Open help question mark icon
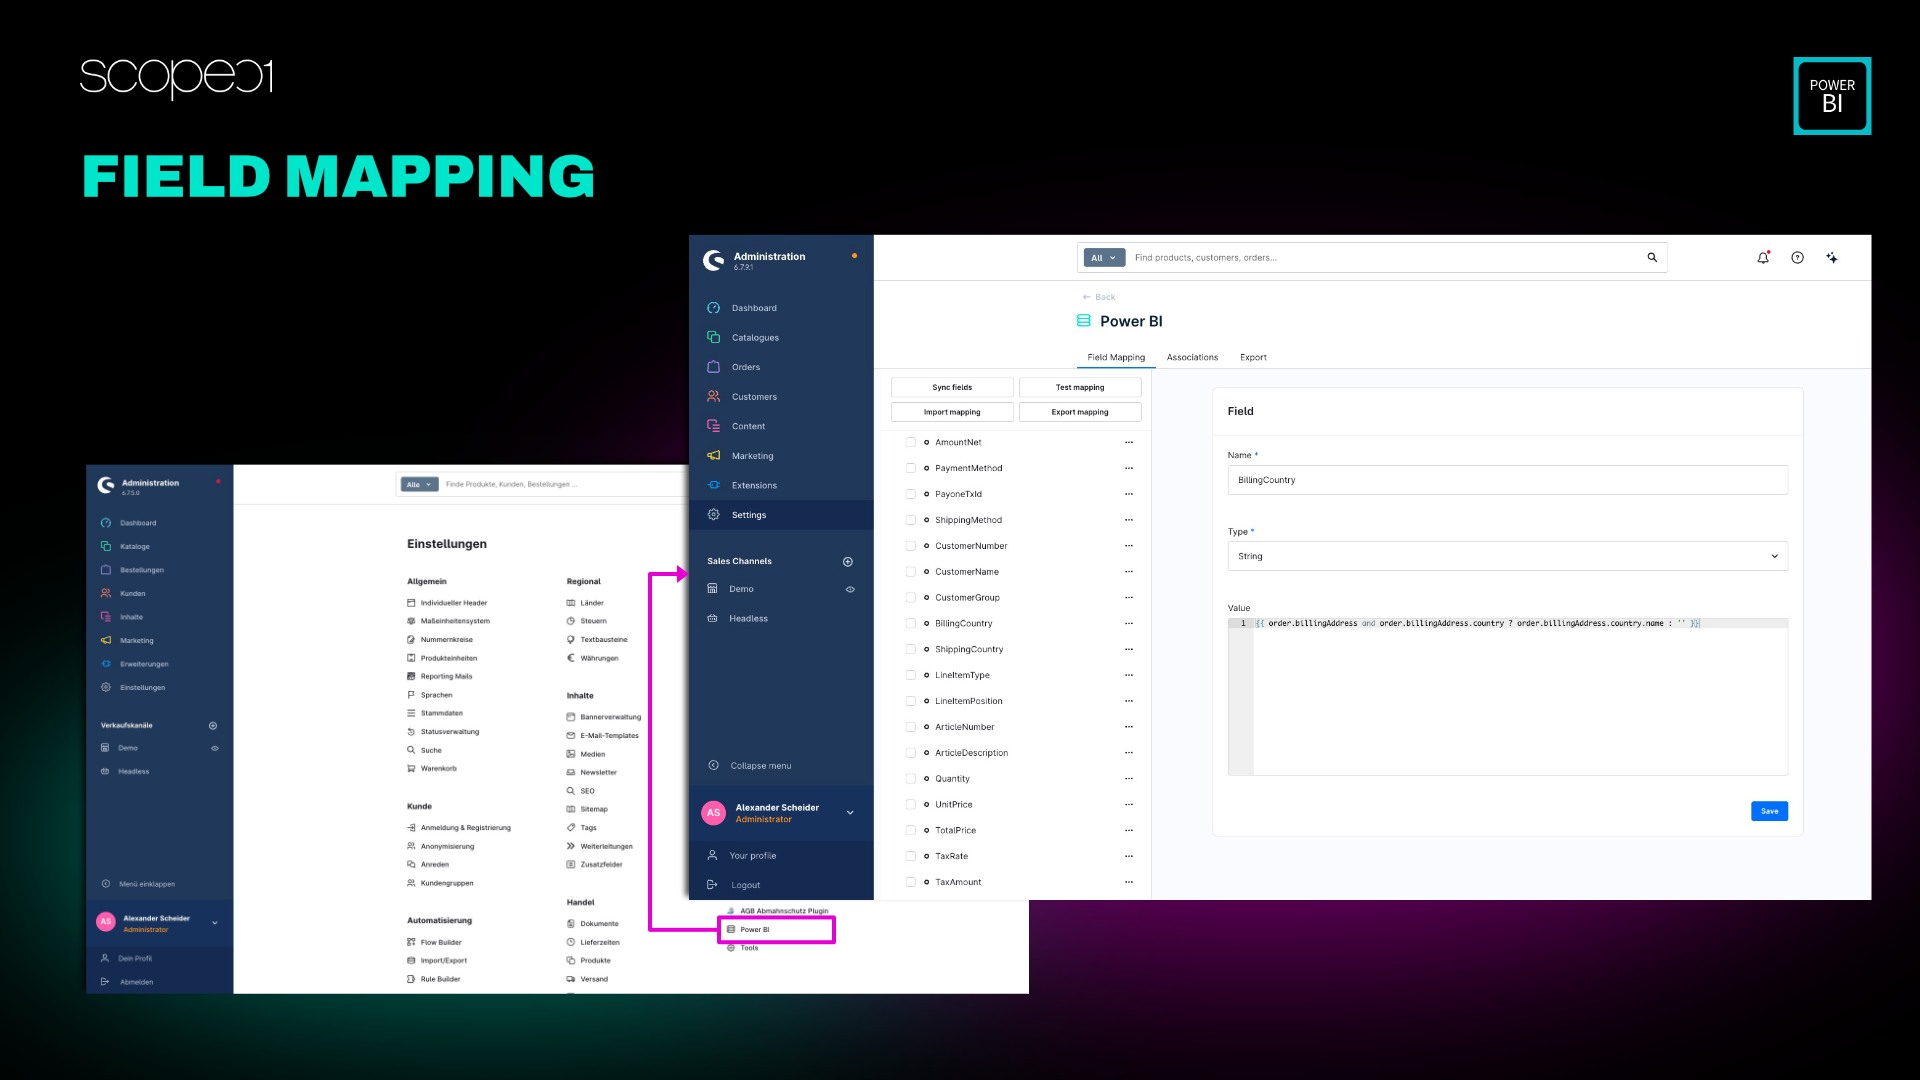Viewport: 1920px width, 1080px height. click(x=1798, y=258)
